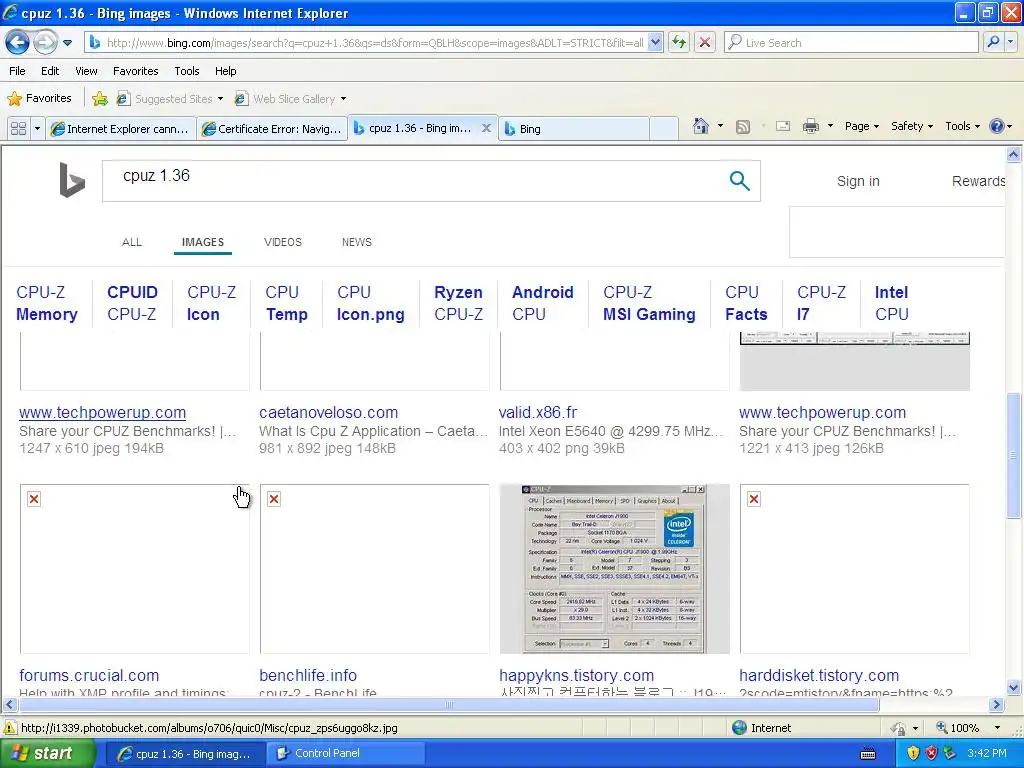Select the Ryzen CPU-Z related search
This screenshot has width=1024, height=768.
click(458, 303)
